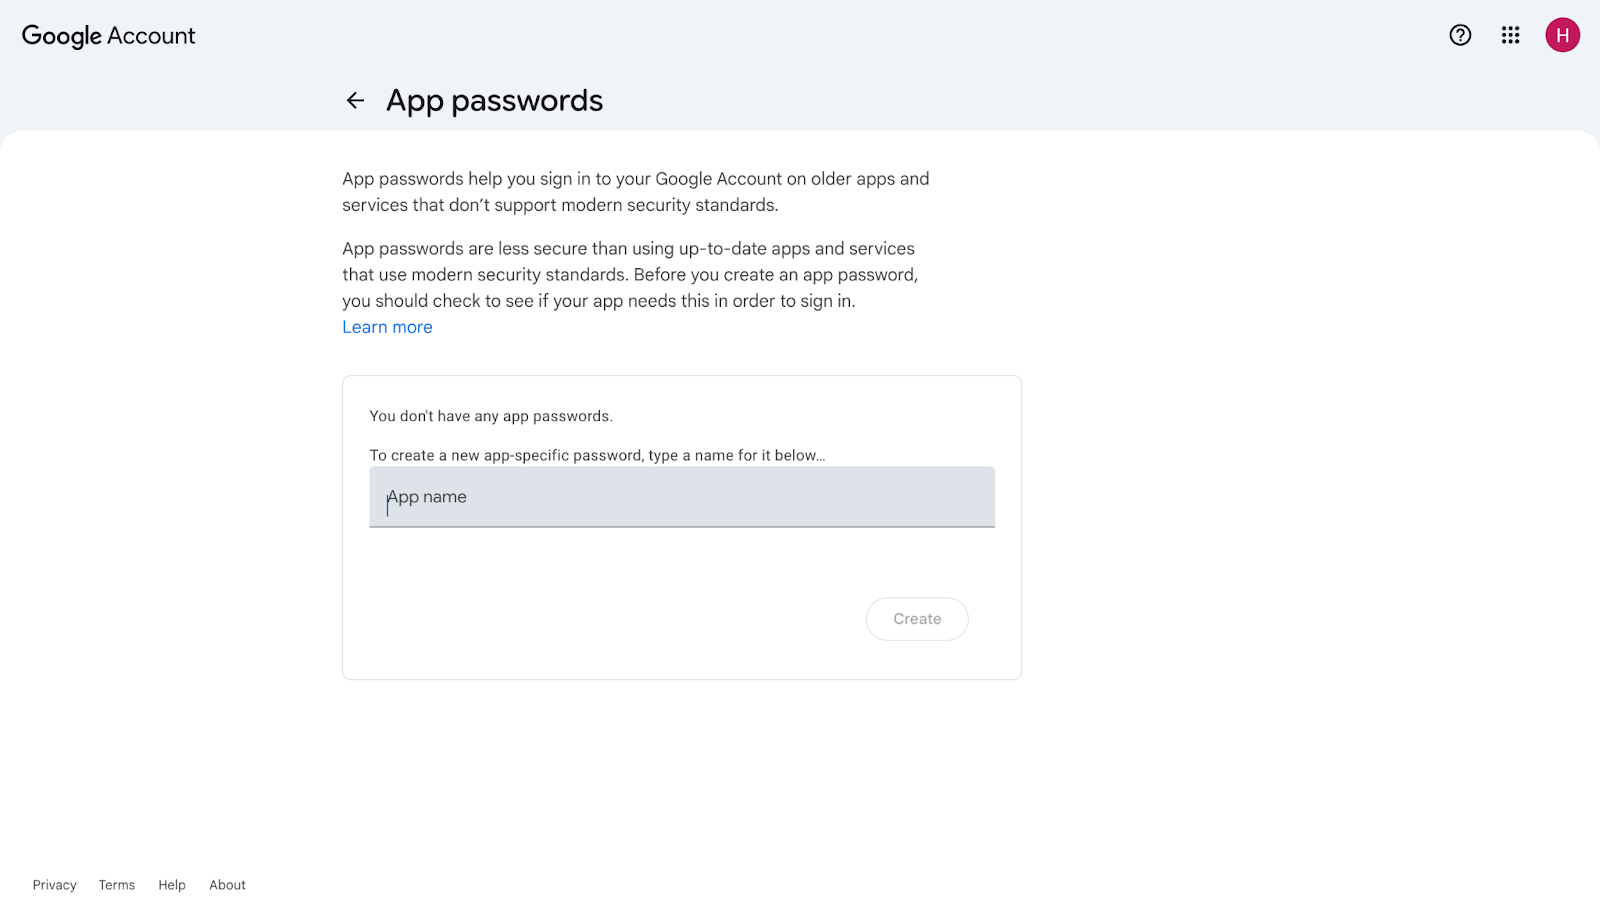1600x911 pixels.
Task: Open the profile avatar labeled H
Action: click(1562, 36)
